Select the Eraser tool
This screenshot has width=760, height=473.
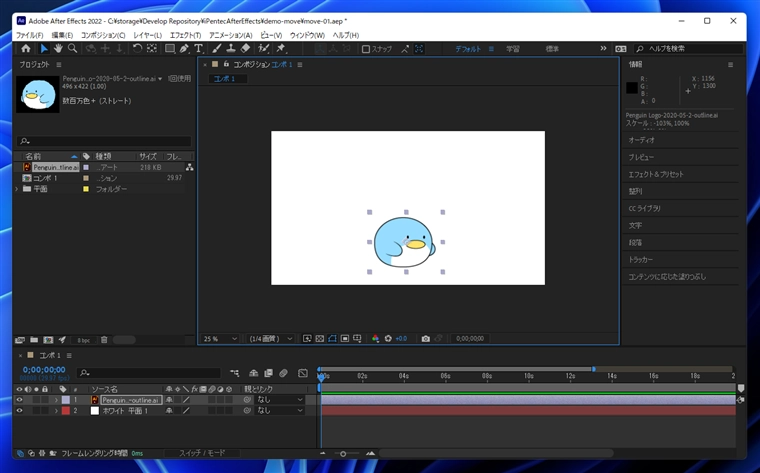point(245,48)
